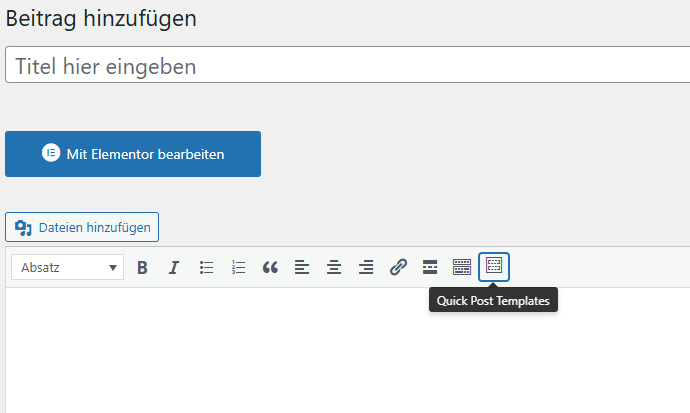
Task: Toggle bold formatting in the editor toolbar
Action: [142, 267]
